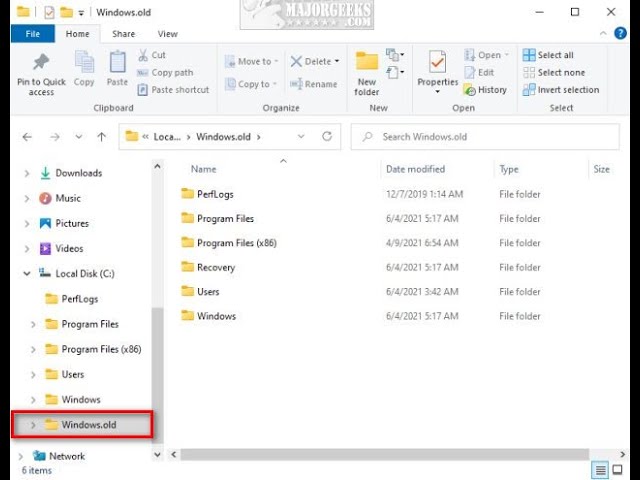
Task: Open the Recent locations dropdown
Action: tap(79, 137)
